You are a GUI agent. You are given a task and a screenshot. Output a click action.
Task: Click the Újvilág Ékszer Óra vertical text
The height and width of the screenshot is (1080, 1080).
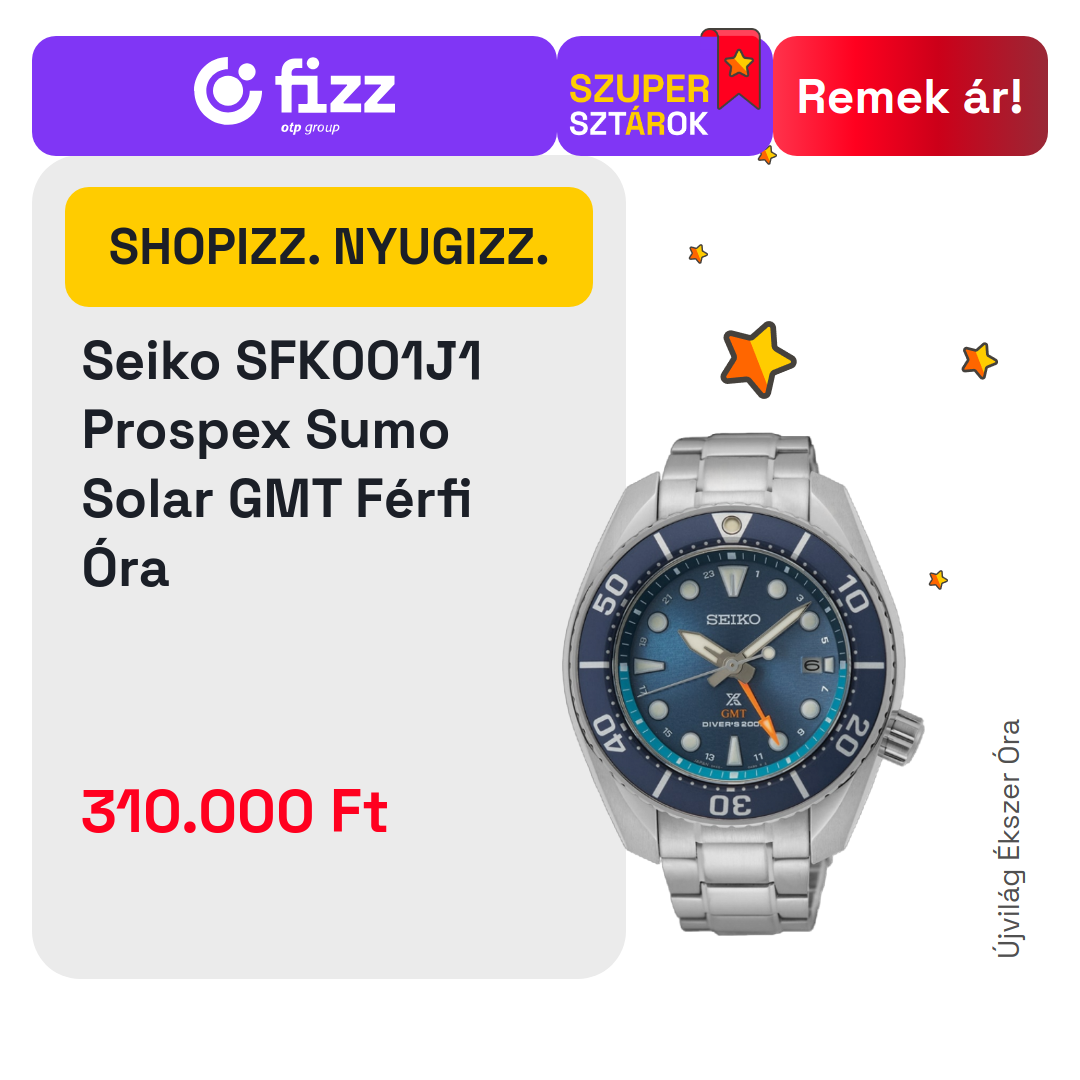point(1008,838)
